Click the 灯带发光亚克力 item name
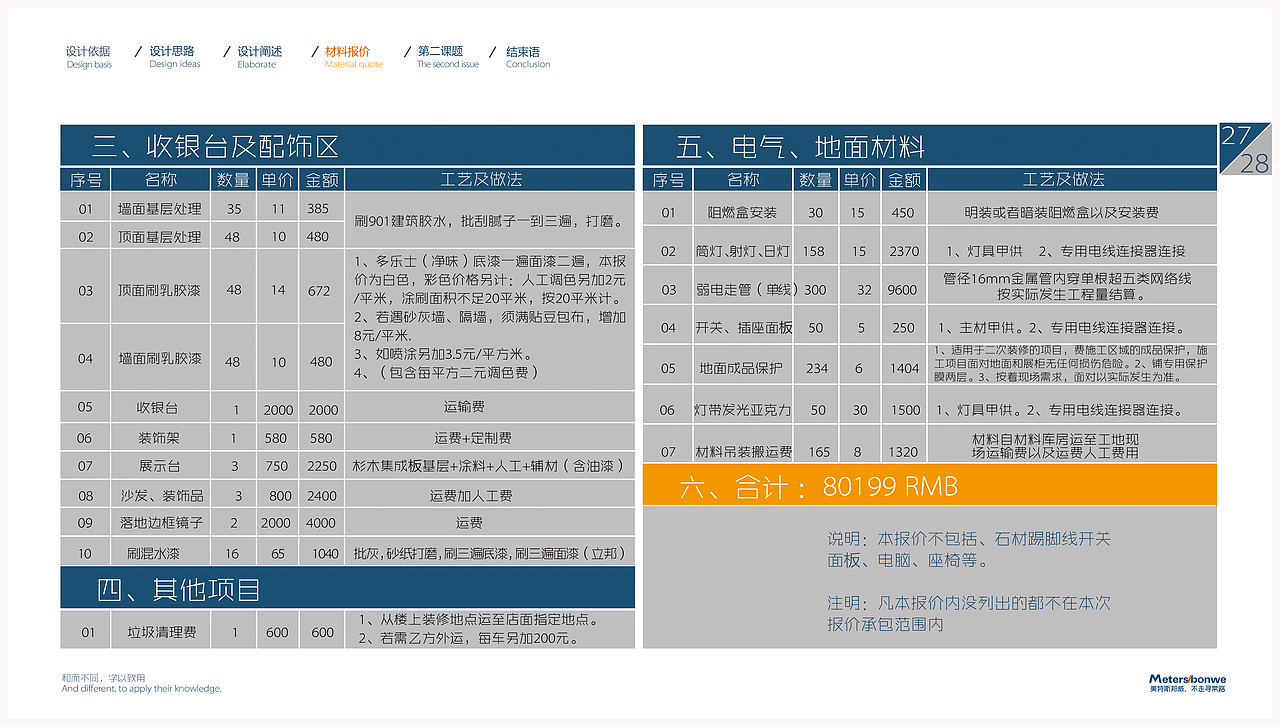This screenshot has width=1280, height=727. (x=742, y=410)
